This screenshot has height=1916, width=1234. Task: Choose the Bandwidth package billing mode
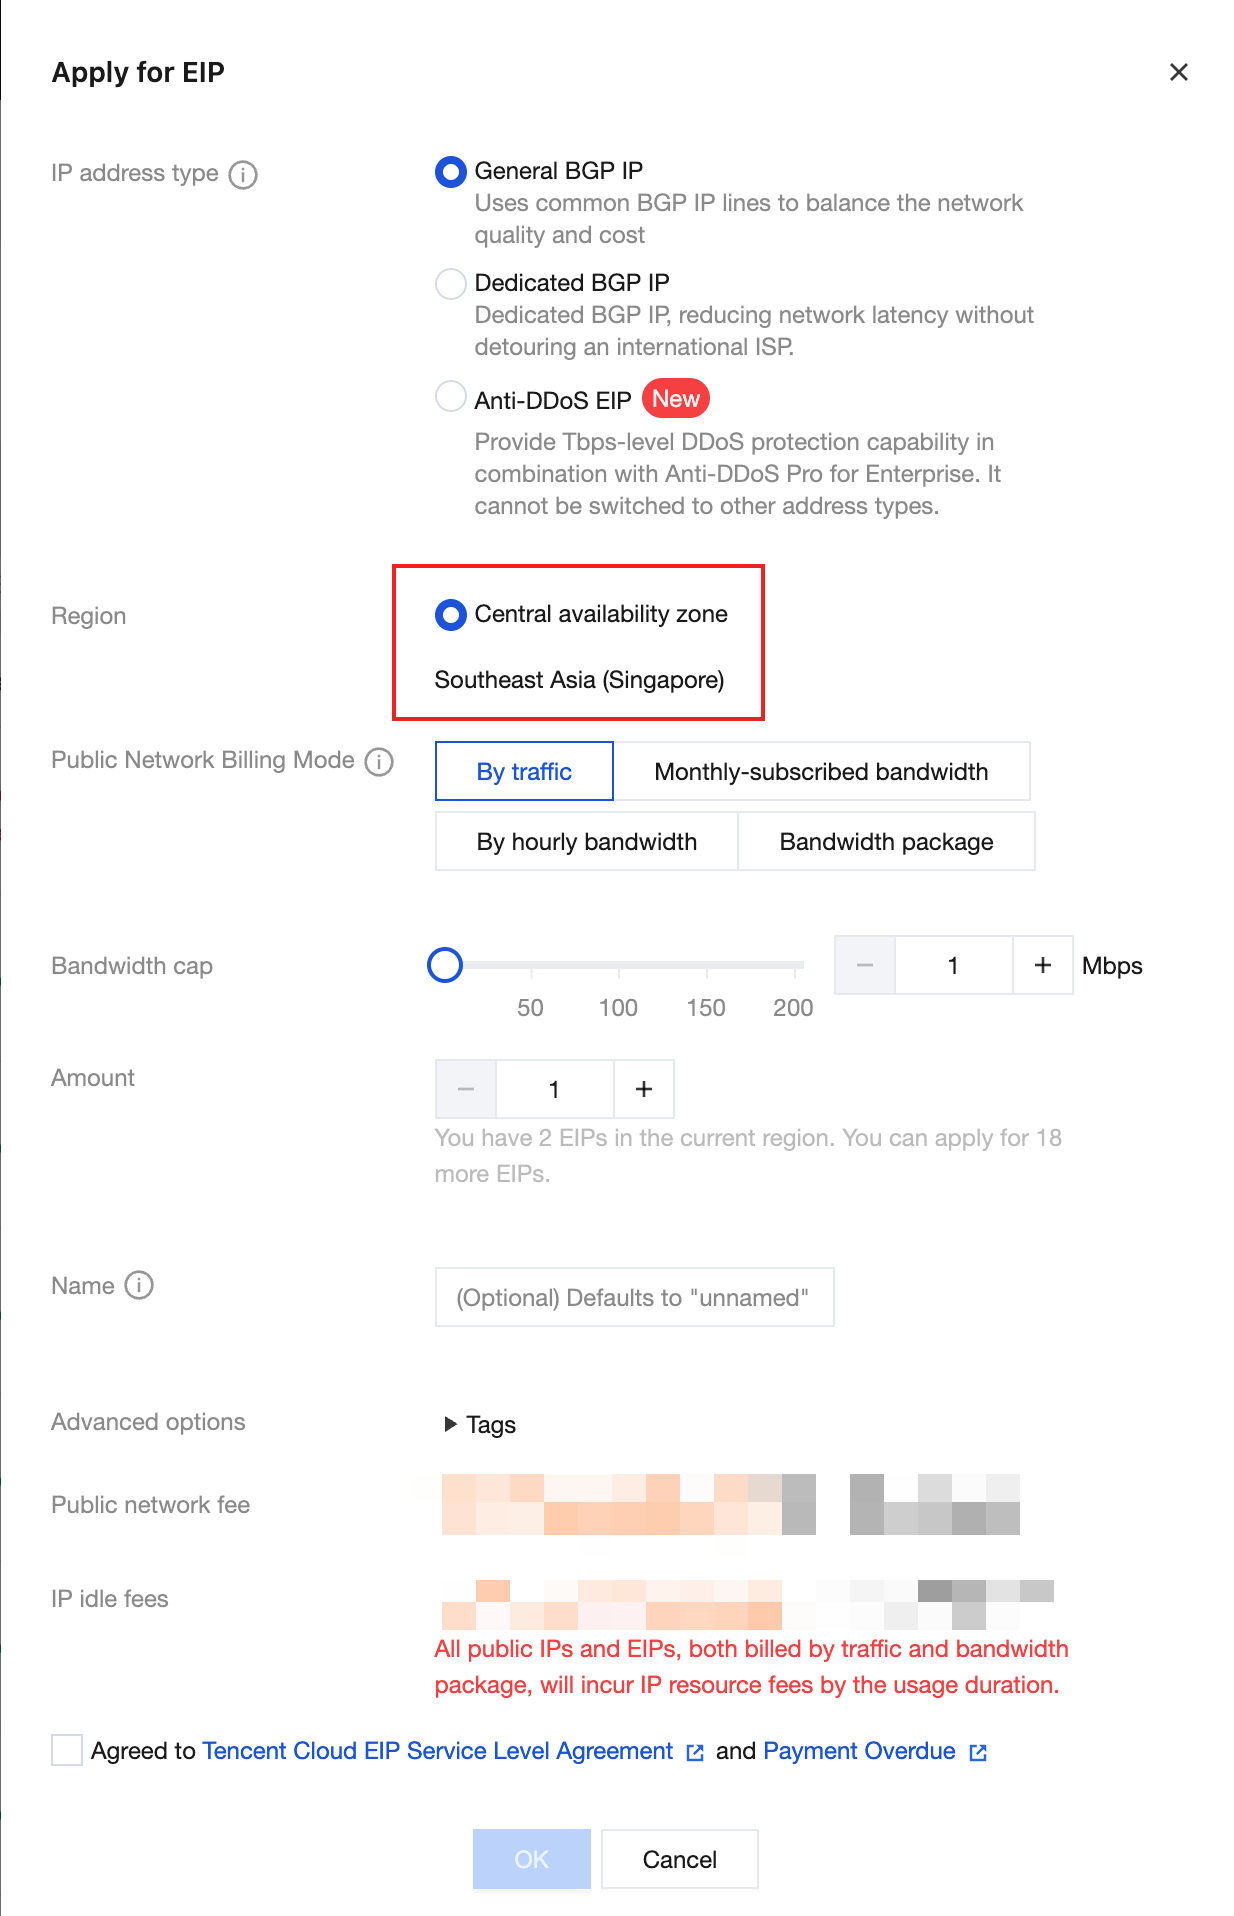[886, 841]
